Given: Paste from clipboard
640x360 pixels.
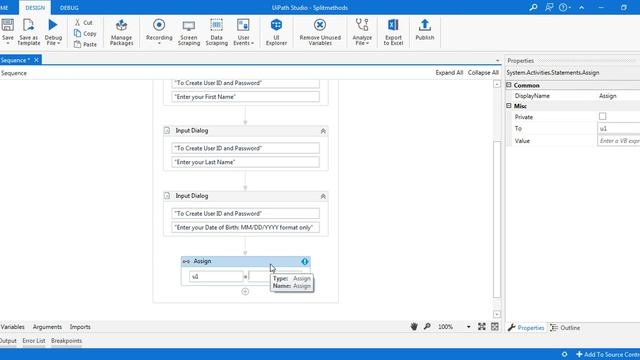Looking at the screenshot, I should 85,44.
